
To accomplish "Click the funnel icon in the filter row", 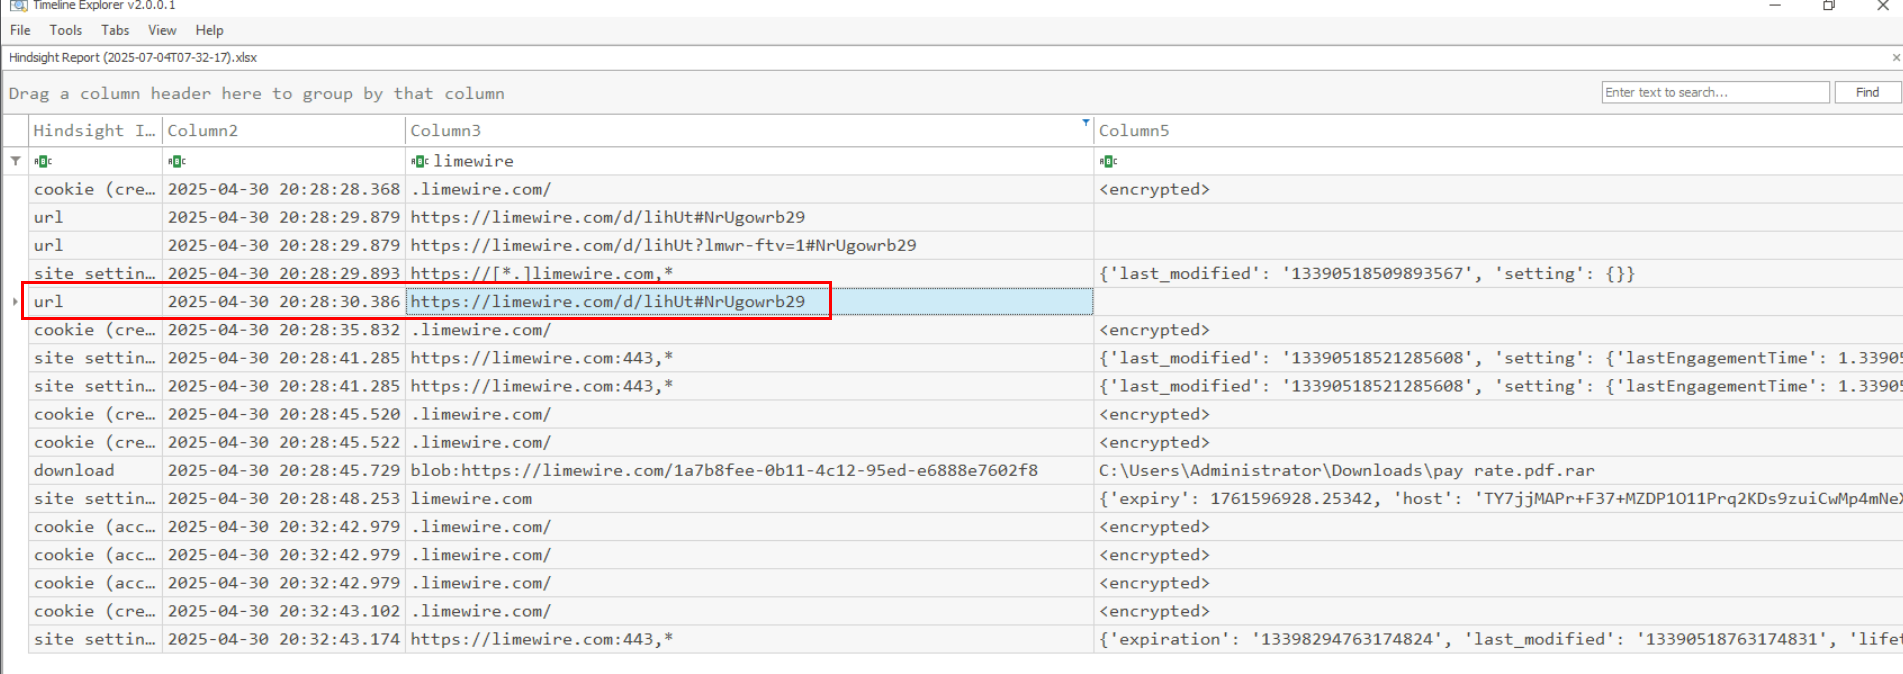I will pyautogui.click(x=16, y=161).
